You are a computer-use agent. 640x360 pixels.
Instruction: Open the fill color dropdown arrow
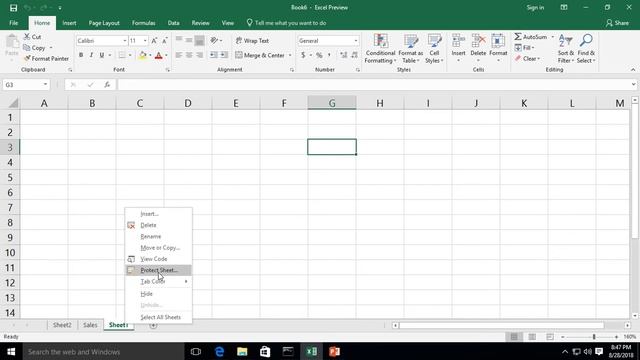(x=150, y=55)
